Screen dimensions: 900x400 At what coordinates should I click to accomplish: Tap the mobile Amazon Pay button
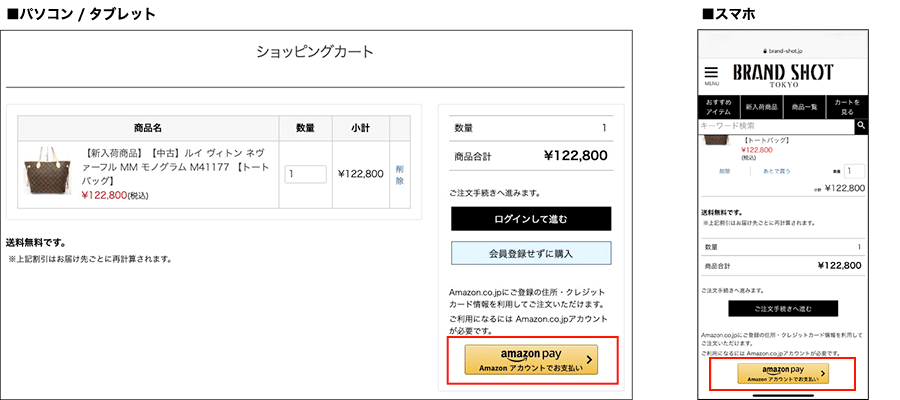783,373
